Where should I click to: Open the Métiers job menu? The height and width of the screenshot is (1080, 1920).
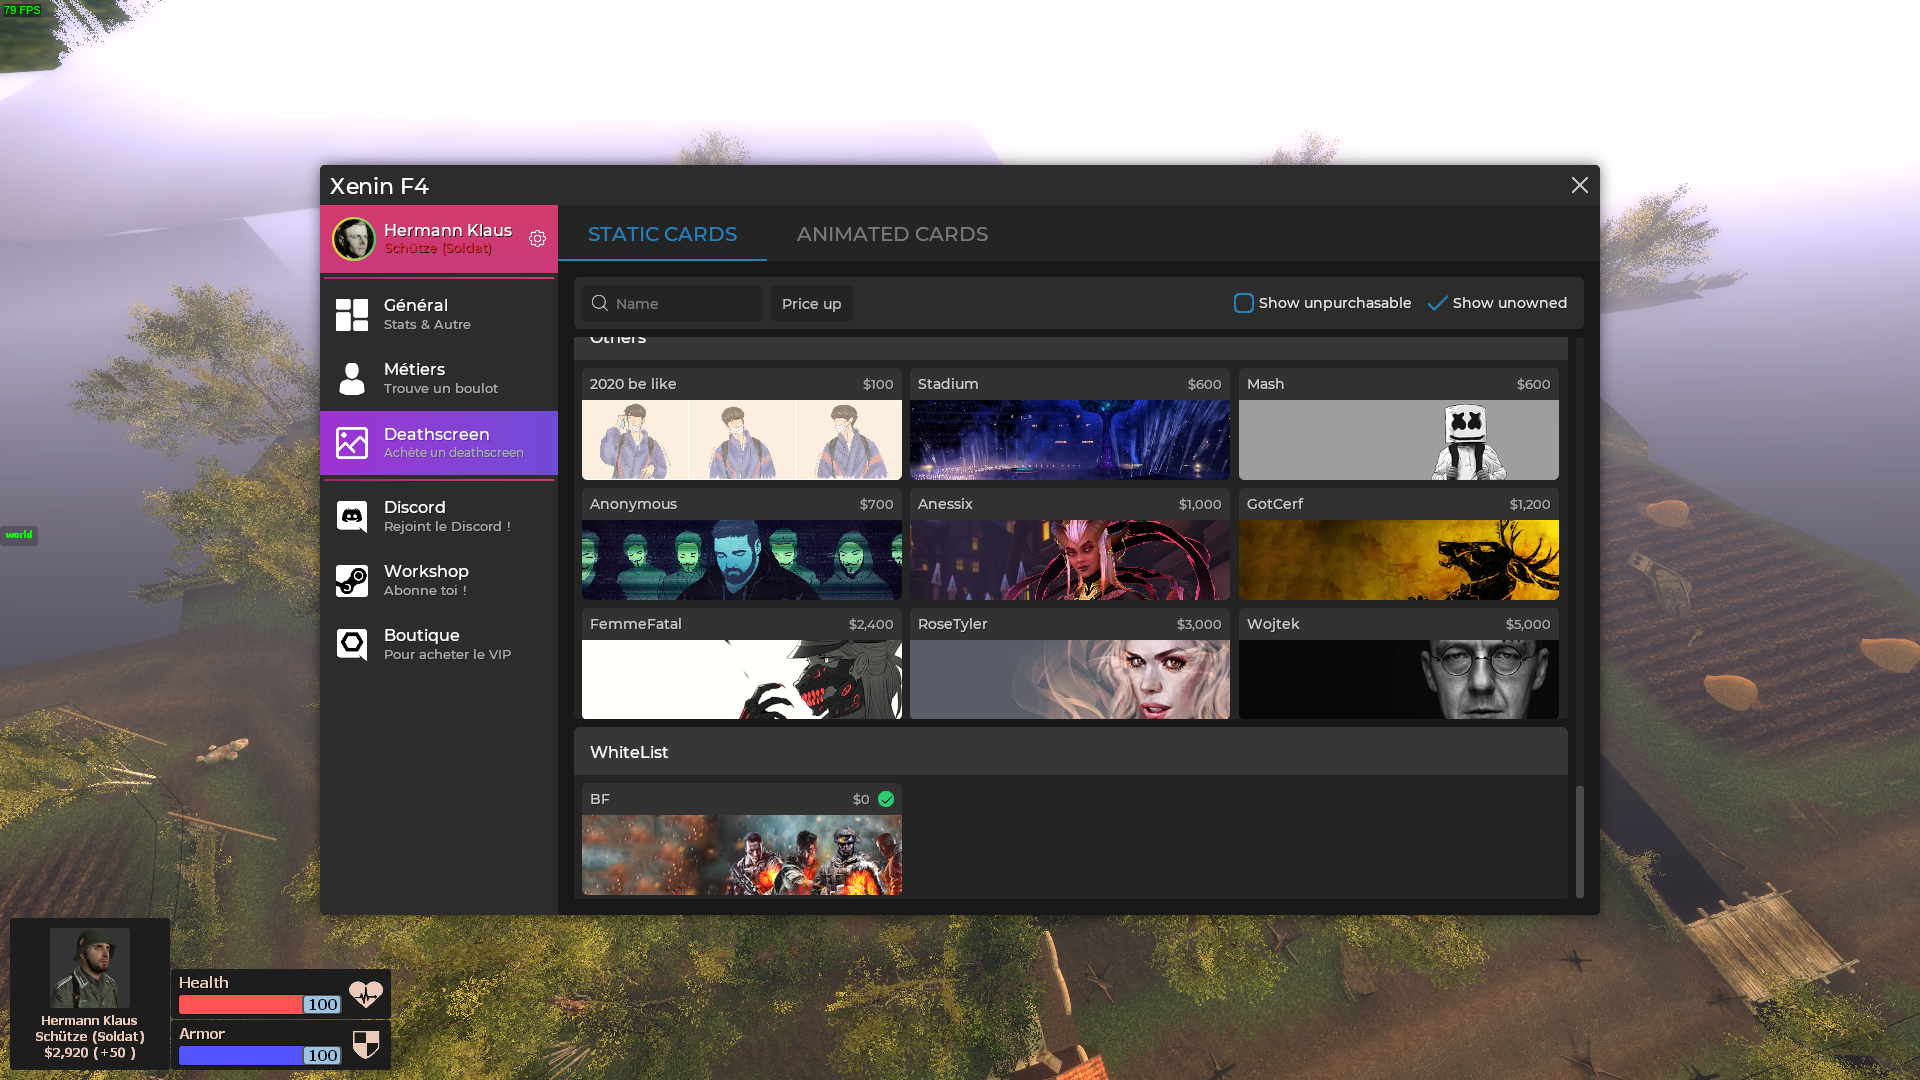[x=439, y=379]
